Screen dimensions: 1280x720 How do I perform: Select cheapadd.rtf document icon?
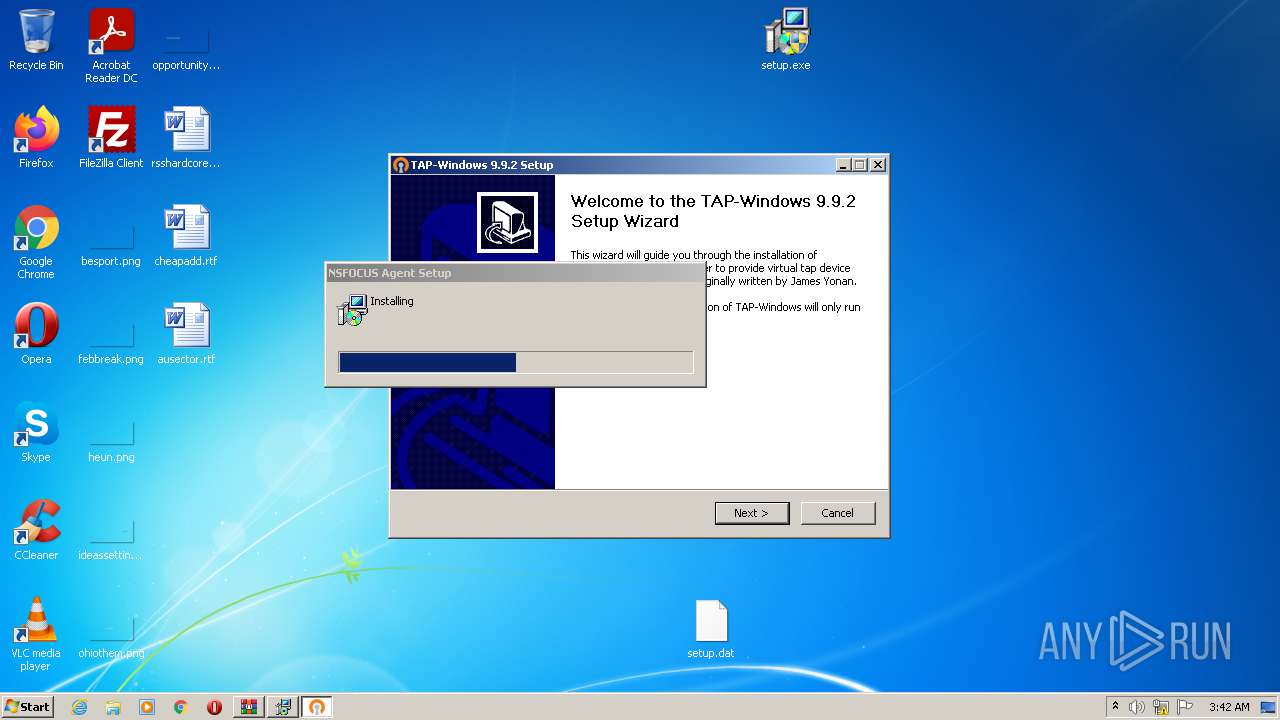(186, 236)
